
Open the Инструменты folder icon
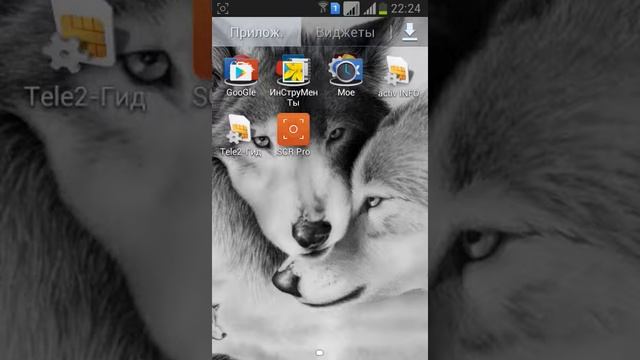pos(293,70)
